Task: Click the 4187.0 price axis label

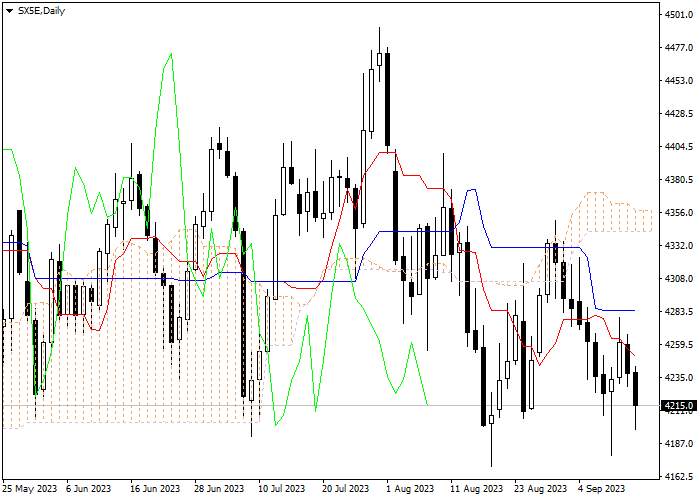Action: (679, 444)
